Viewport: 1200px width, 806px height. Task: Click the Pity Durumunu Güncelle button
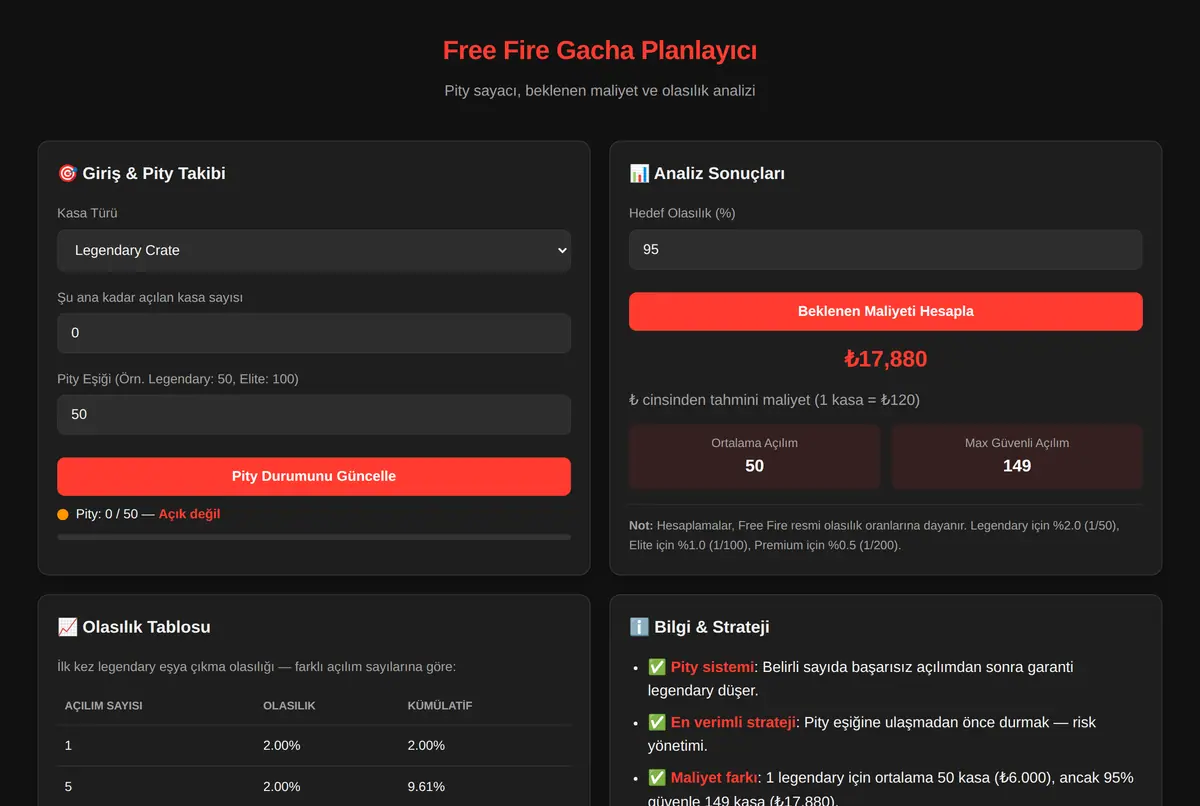pyautogui.click(x=314, y=476)
